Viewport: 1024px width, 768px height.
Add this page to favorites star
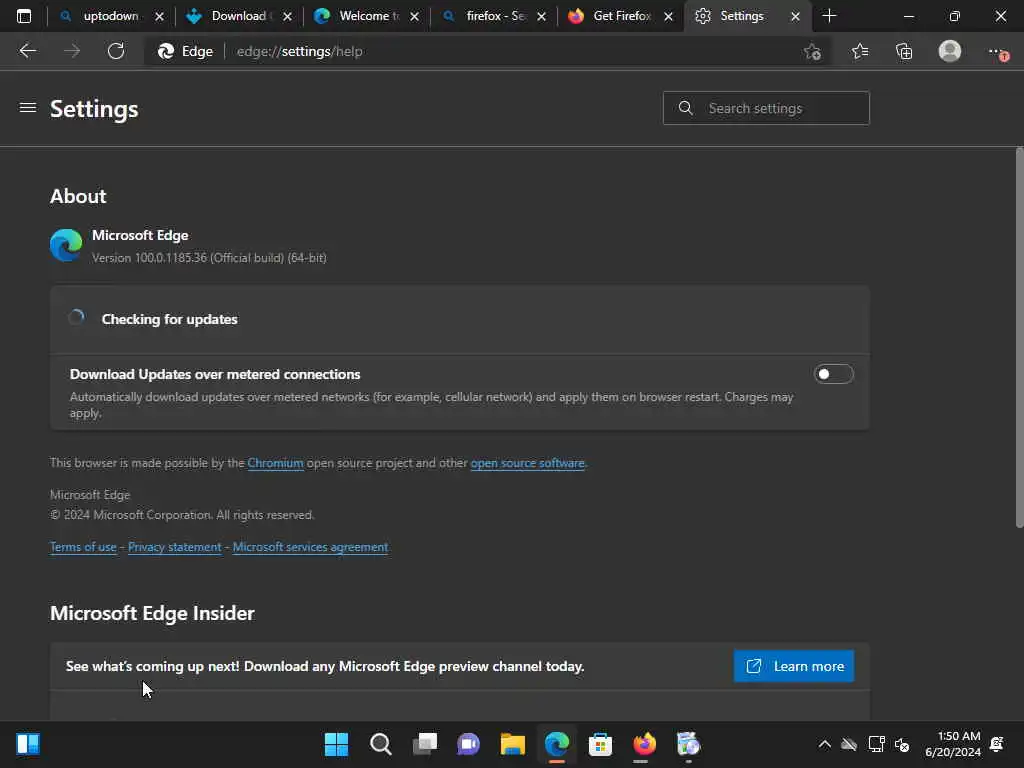click(x=812, y=51)
